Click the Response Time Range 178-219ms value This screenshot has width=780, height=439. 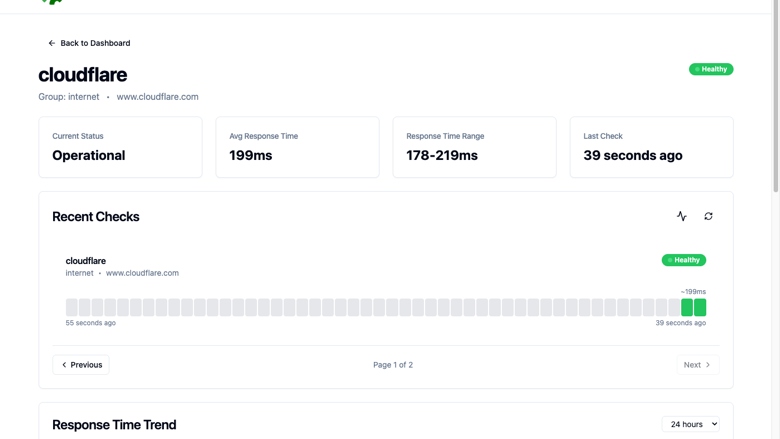tap(442, 156)
